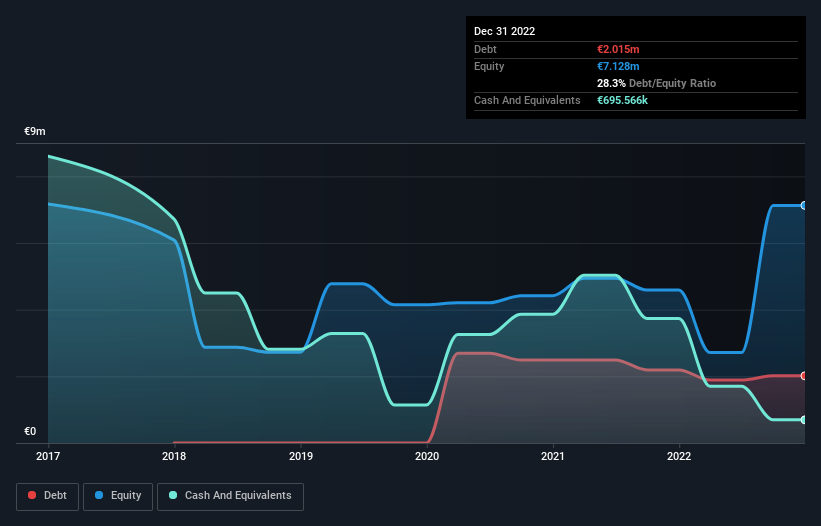
Task: Toggle Cash And Equivalents legend button
Action: (230, 496)
